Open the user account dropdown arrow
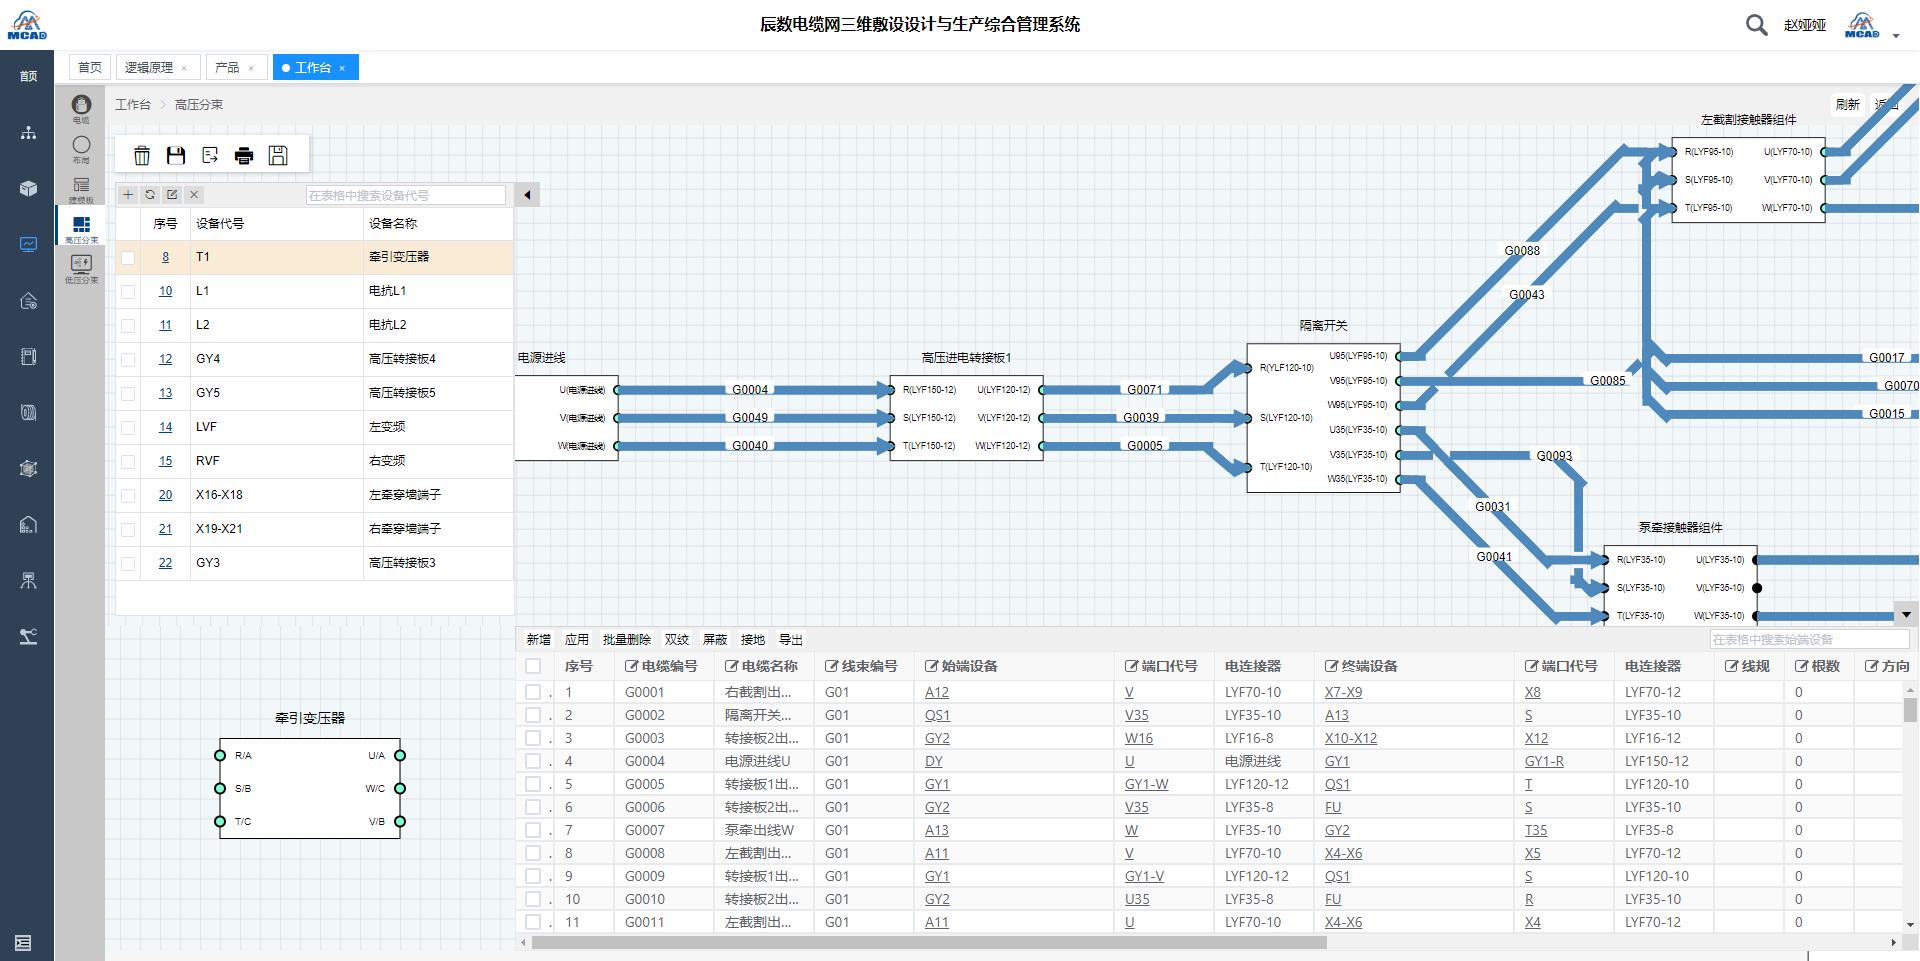The width and height of the screenshot is (1920, 961). [1896, 36]
